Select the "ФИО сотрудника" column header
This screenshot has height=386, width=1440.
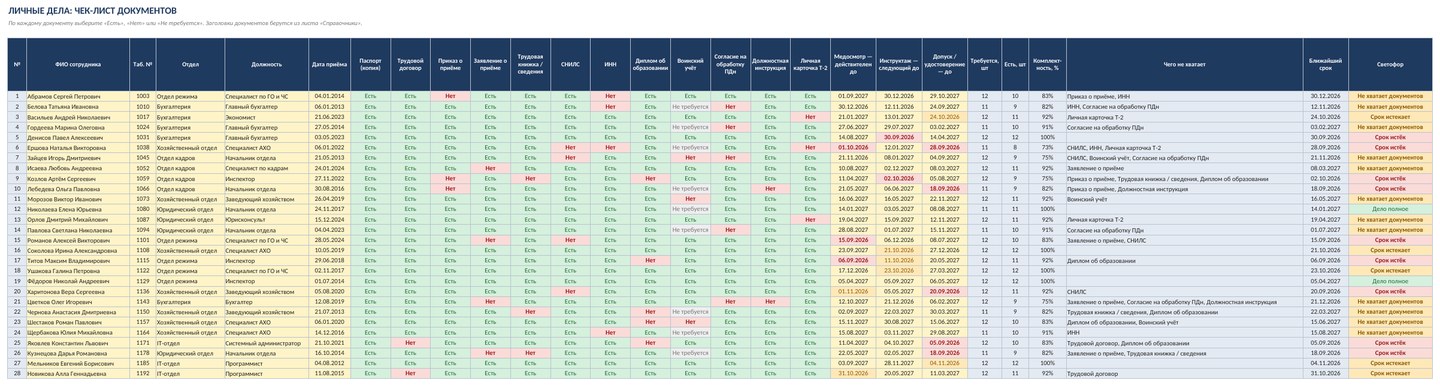(x=77, y=64)
